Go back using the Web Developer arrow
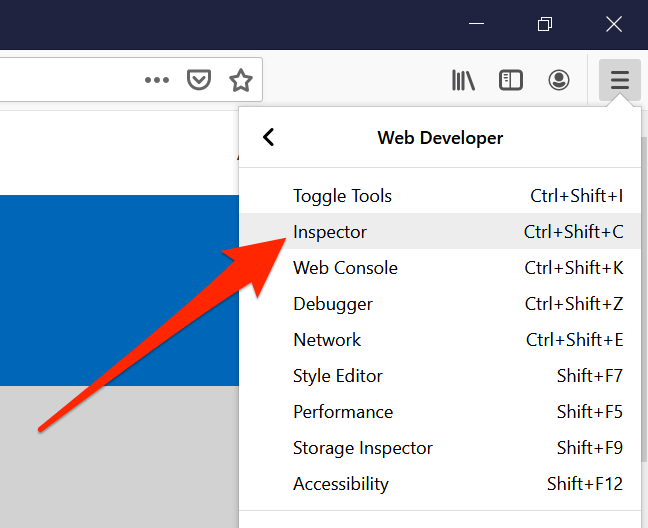Viewport: 648px width, 528px height. click(268, 138)
